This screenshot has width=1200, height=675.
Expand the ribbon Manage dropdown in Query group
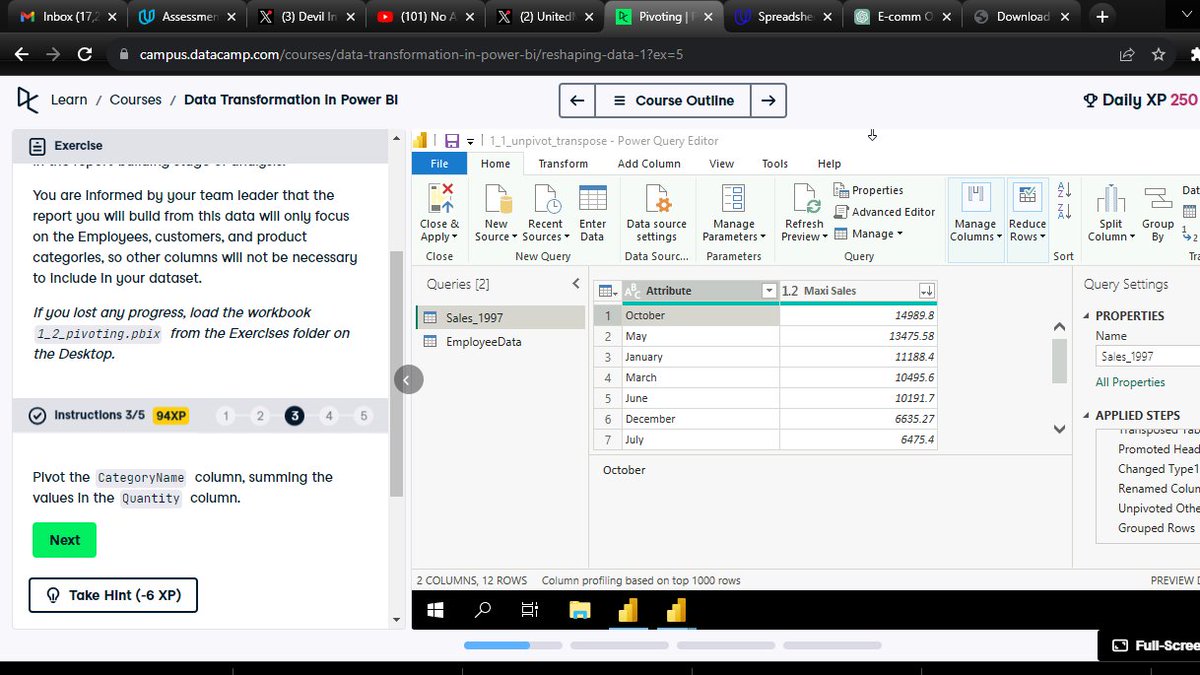tap(868, 234)
